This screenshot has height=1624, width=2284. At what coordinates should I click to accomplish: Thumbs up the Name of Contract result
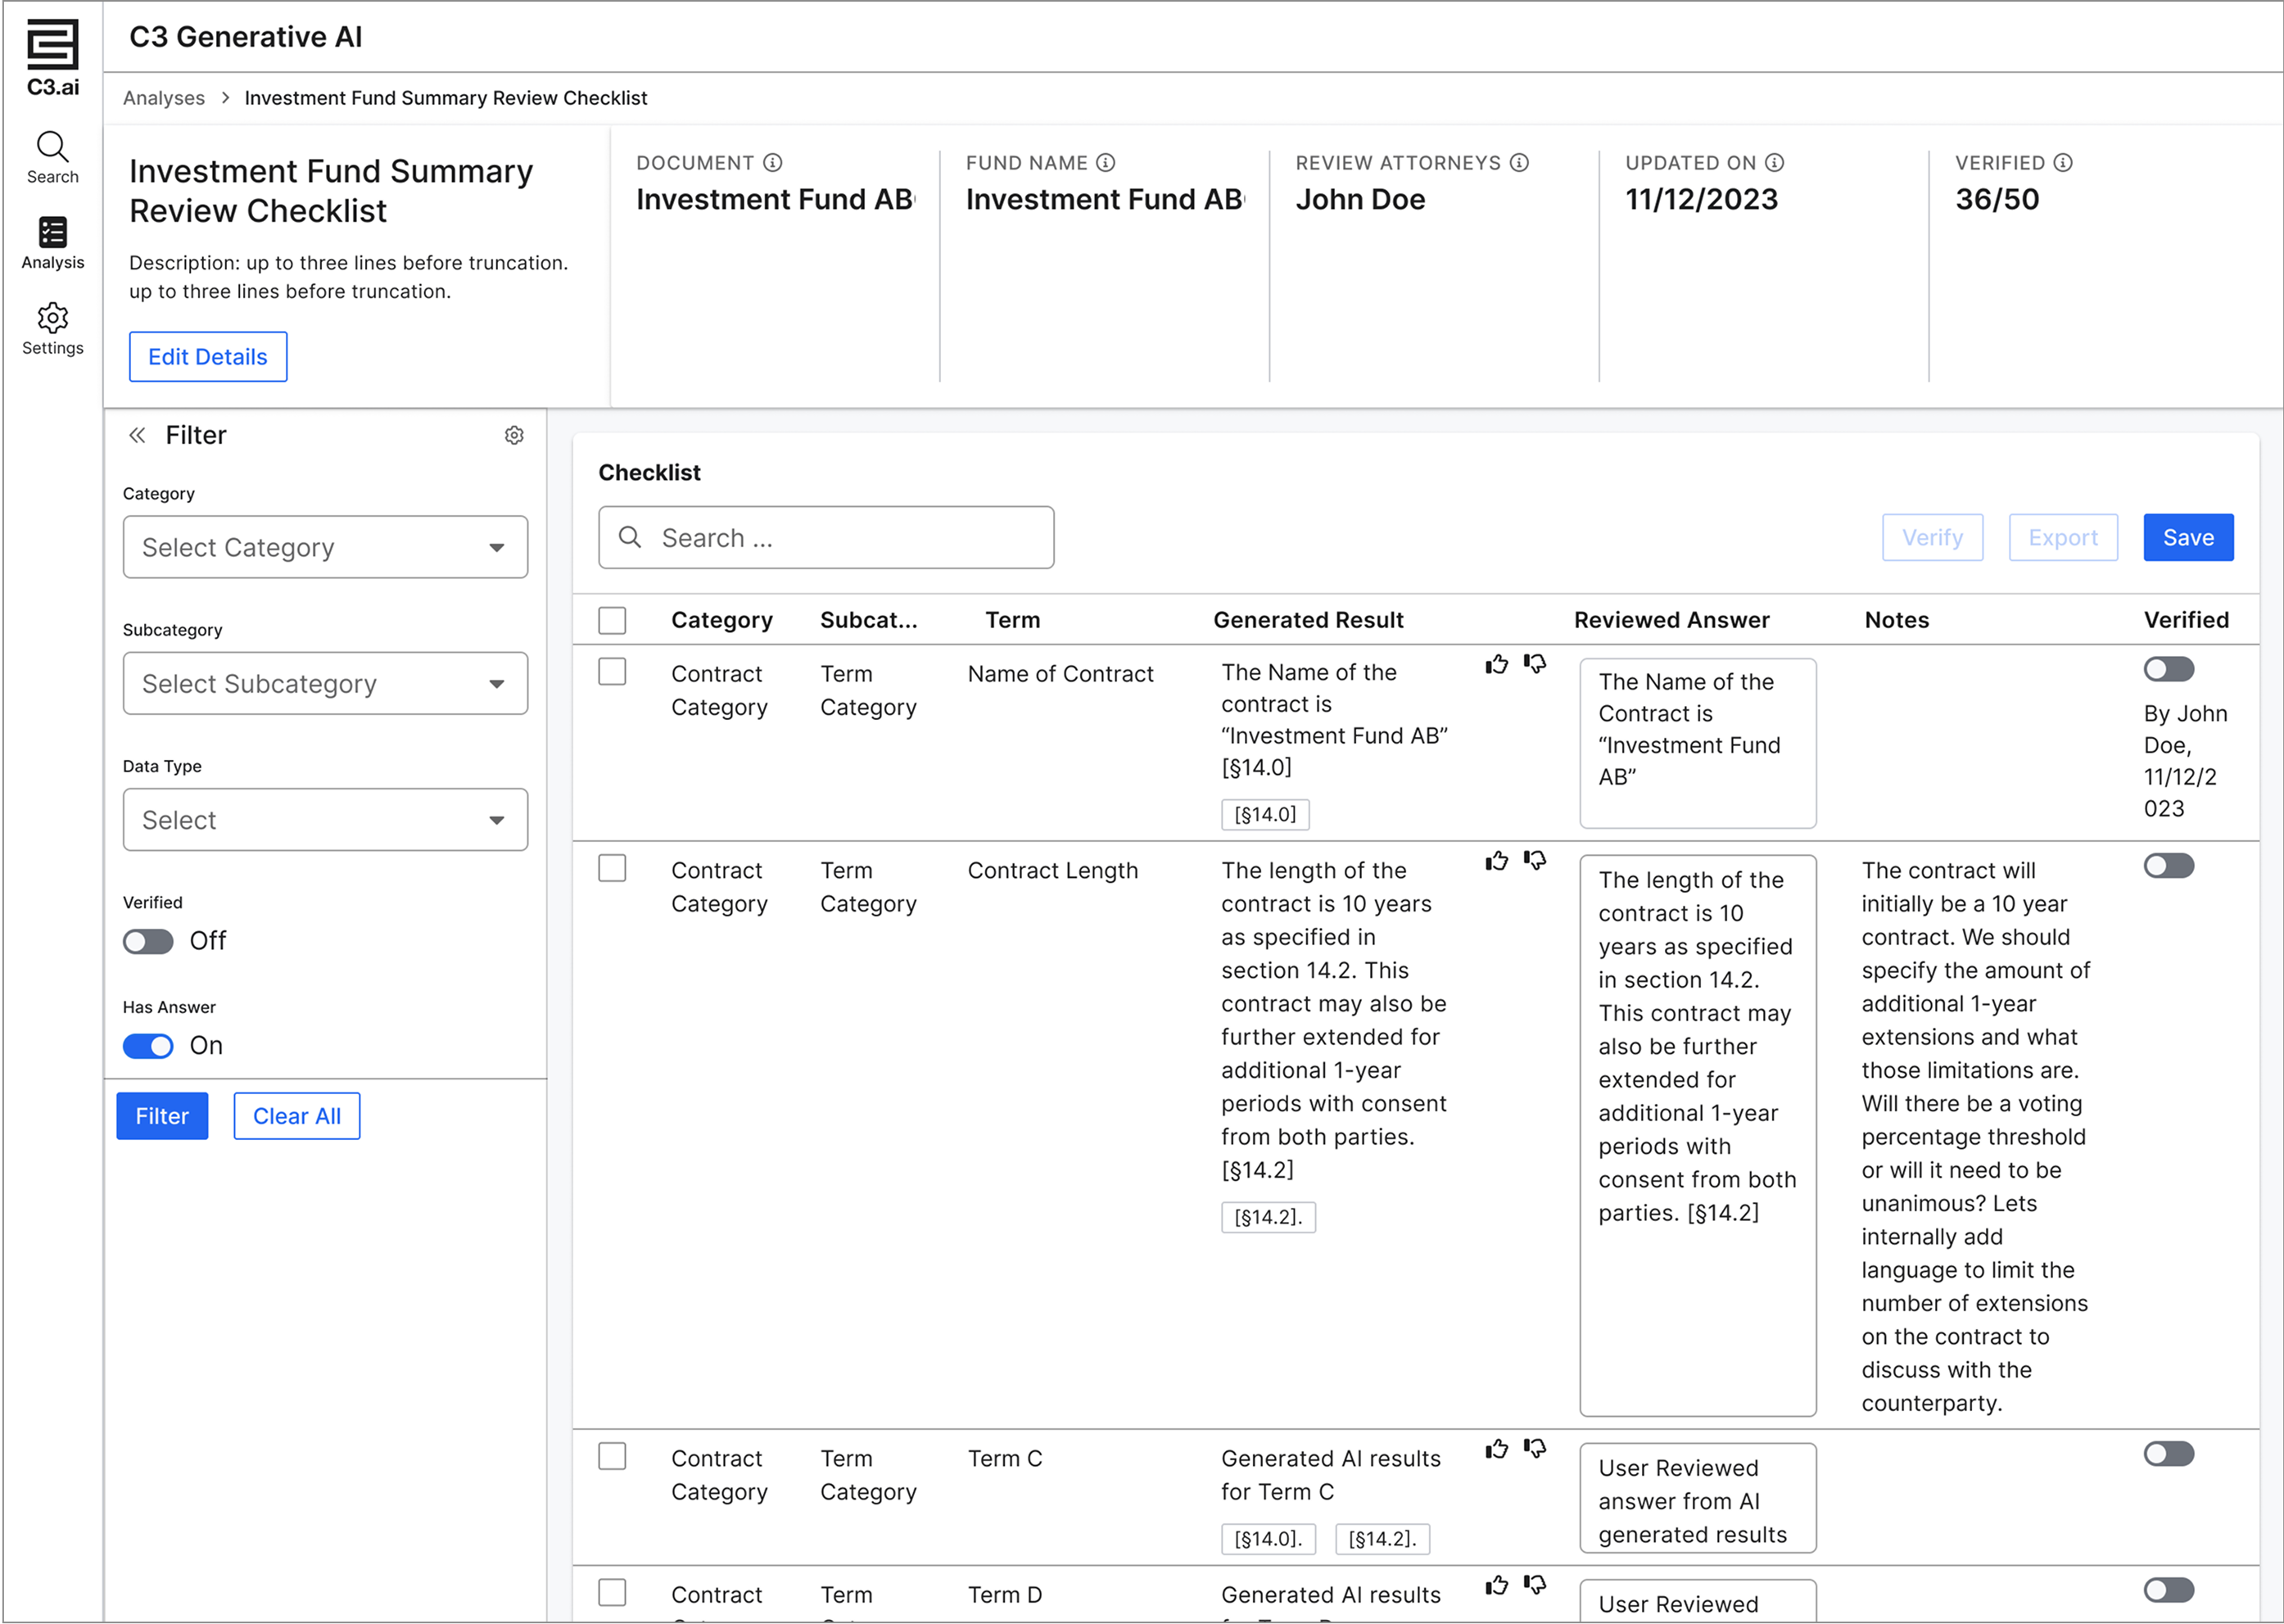[x=1496, y=665]
